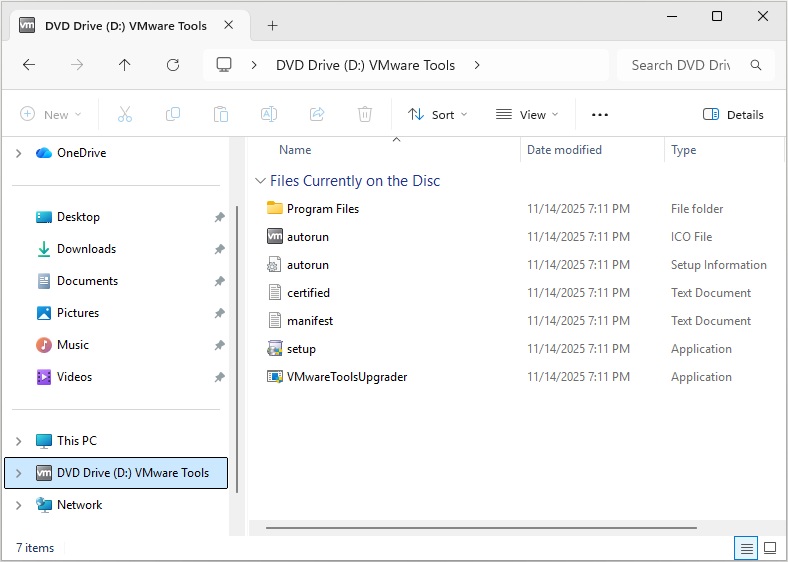788x562 pixels.
Task: Refresh the current folder view
Action: pos(173,65)
